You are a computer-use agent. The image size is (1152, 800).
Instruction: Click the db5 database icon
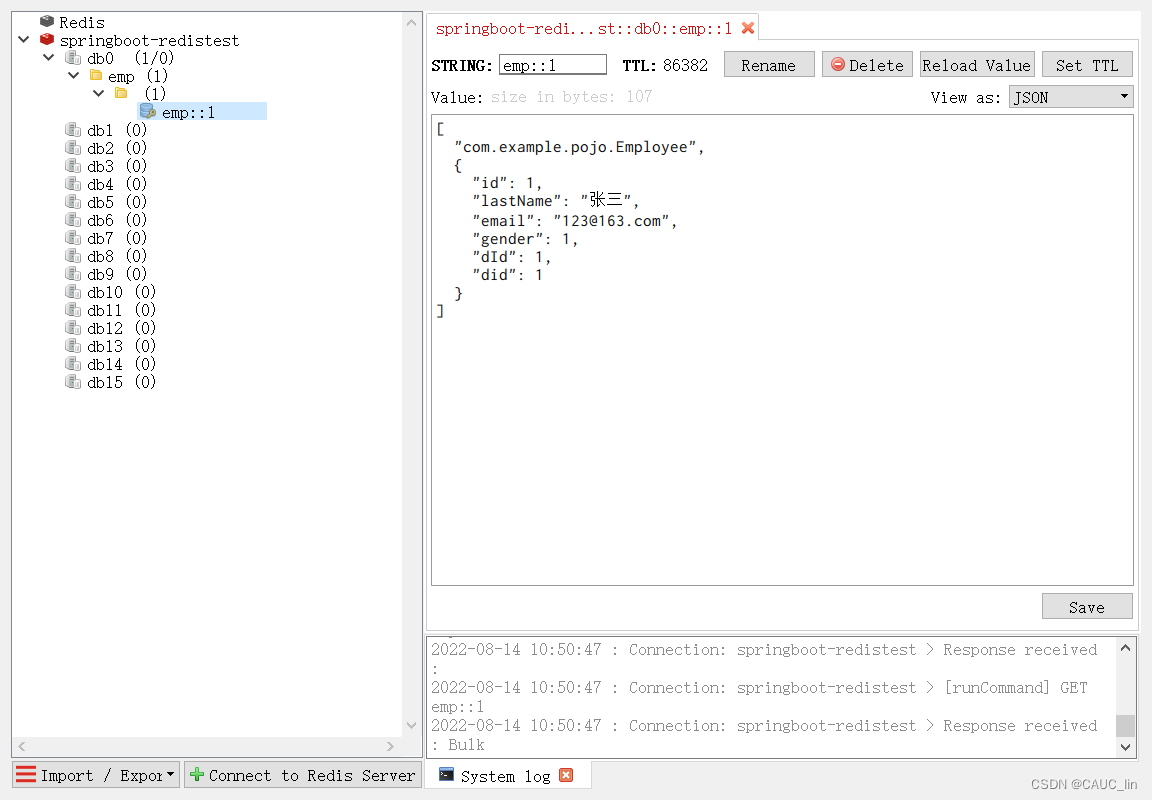73,201
